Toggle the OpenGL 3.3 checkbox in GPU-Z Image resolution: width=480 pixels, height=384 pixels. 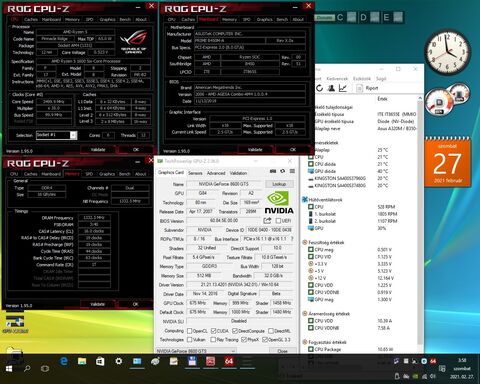click(265, 339)
